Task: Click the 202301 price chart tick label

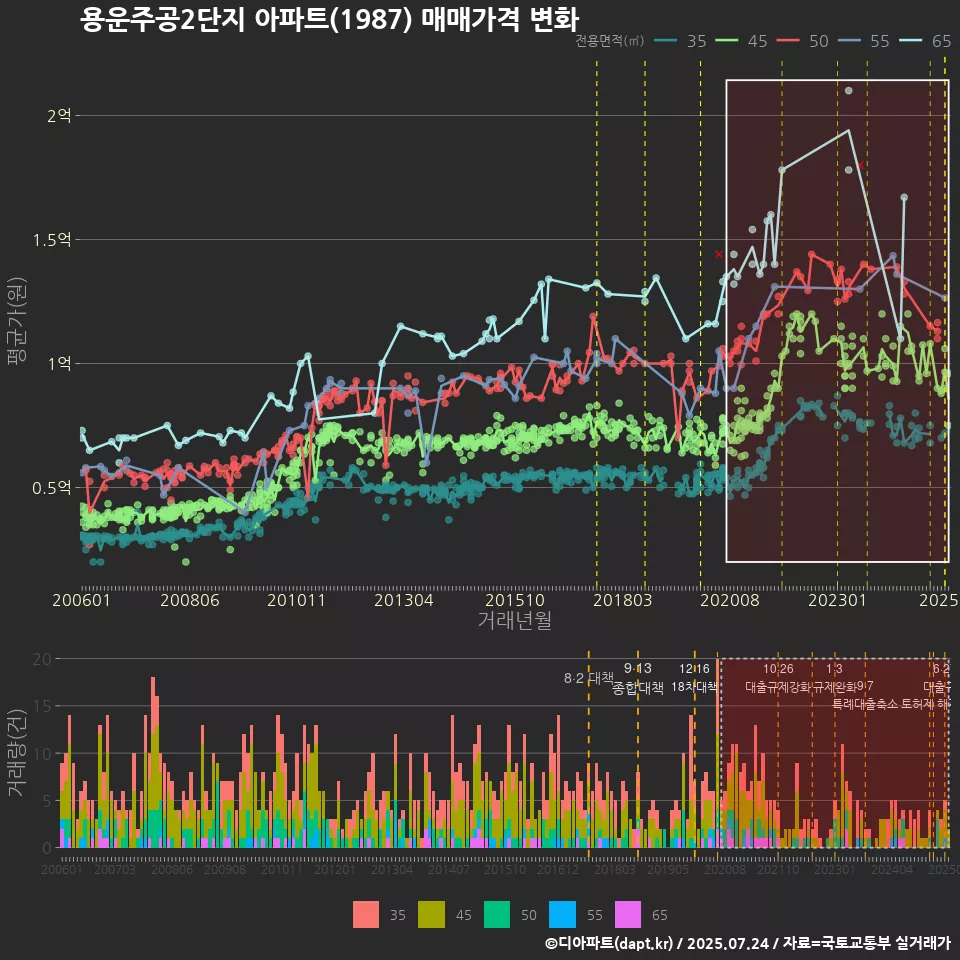Action: (838, 600)
